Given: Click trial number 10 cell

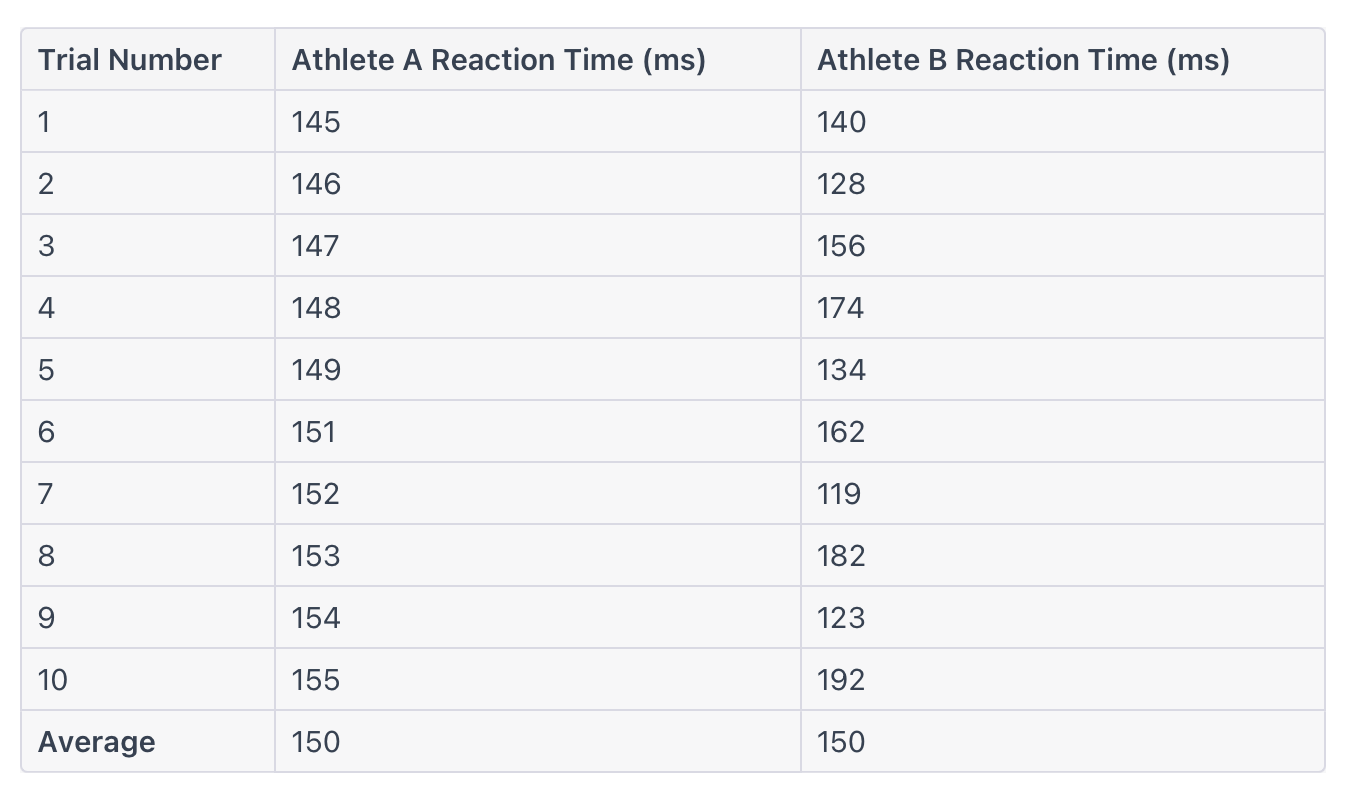Looking at the screenshot, I should click(148, 680).
